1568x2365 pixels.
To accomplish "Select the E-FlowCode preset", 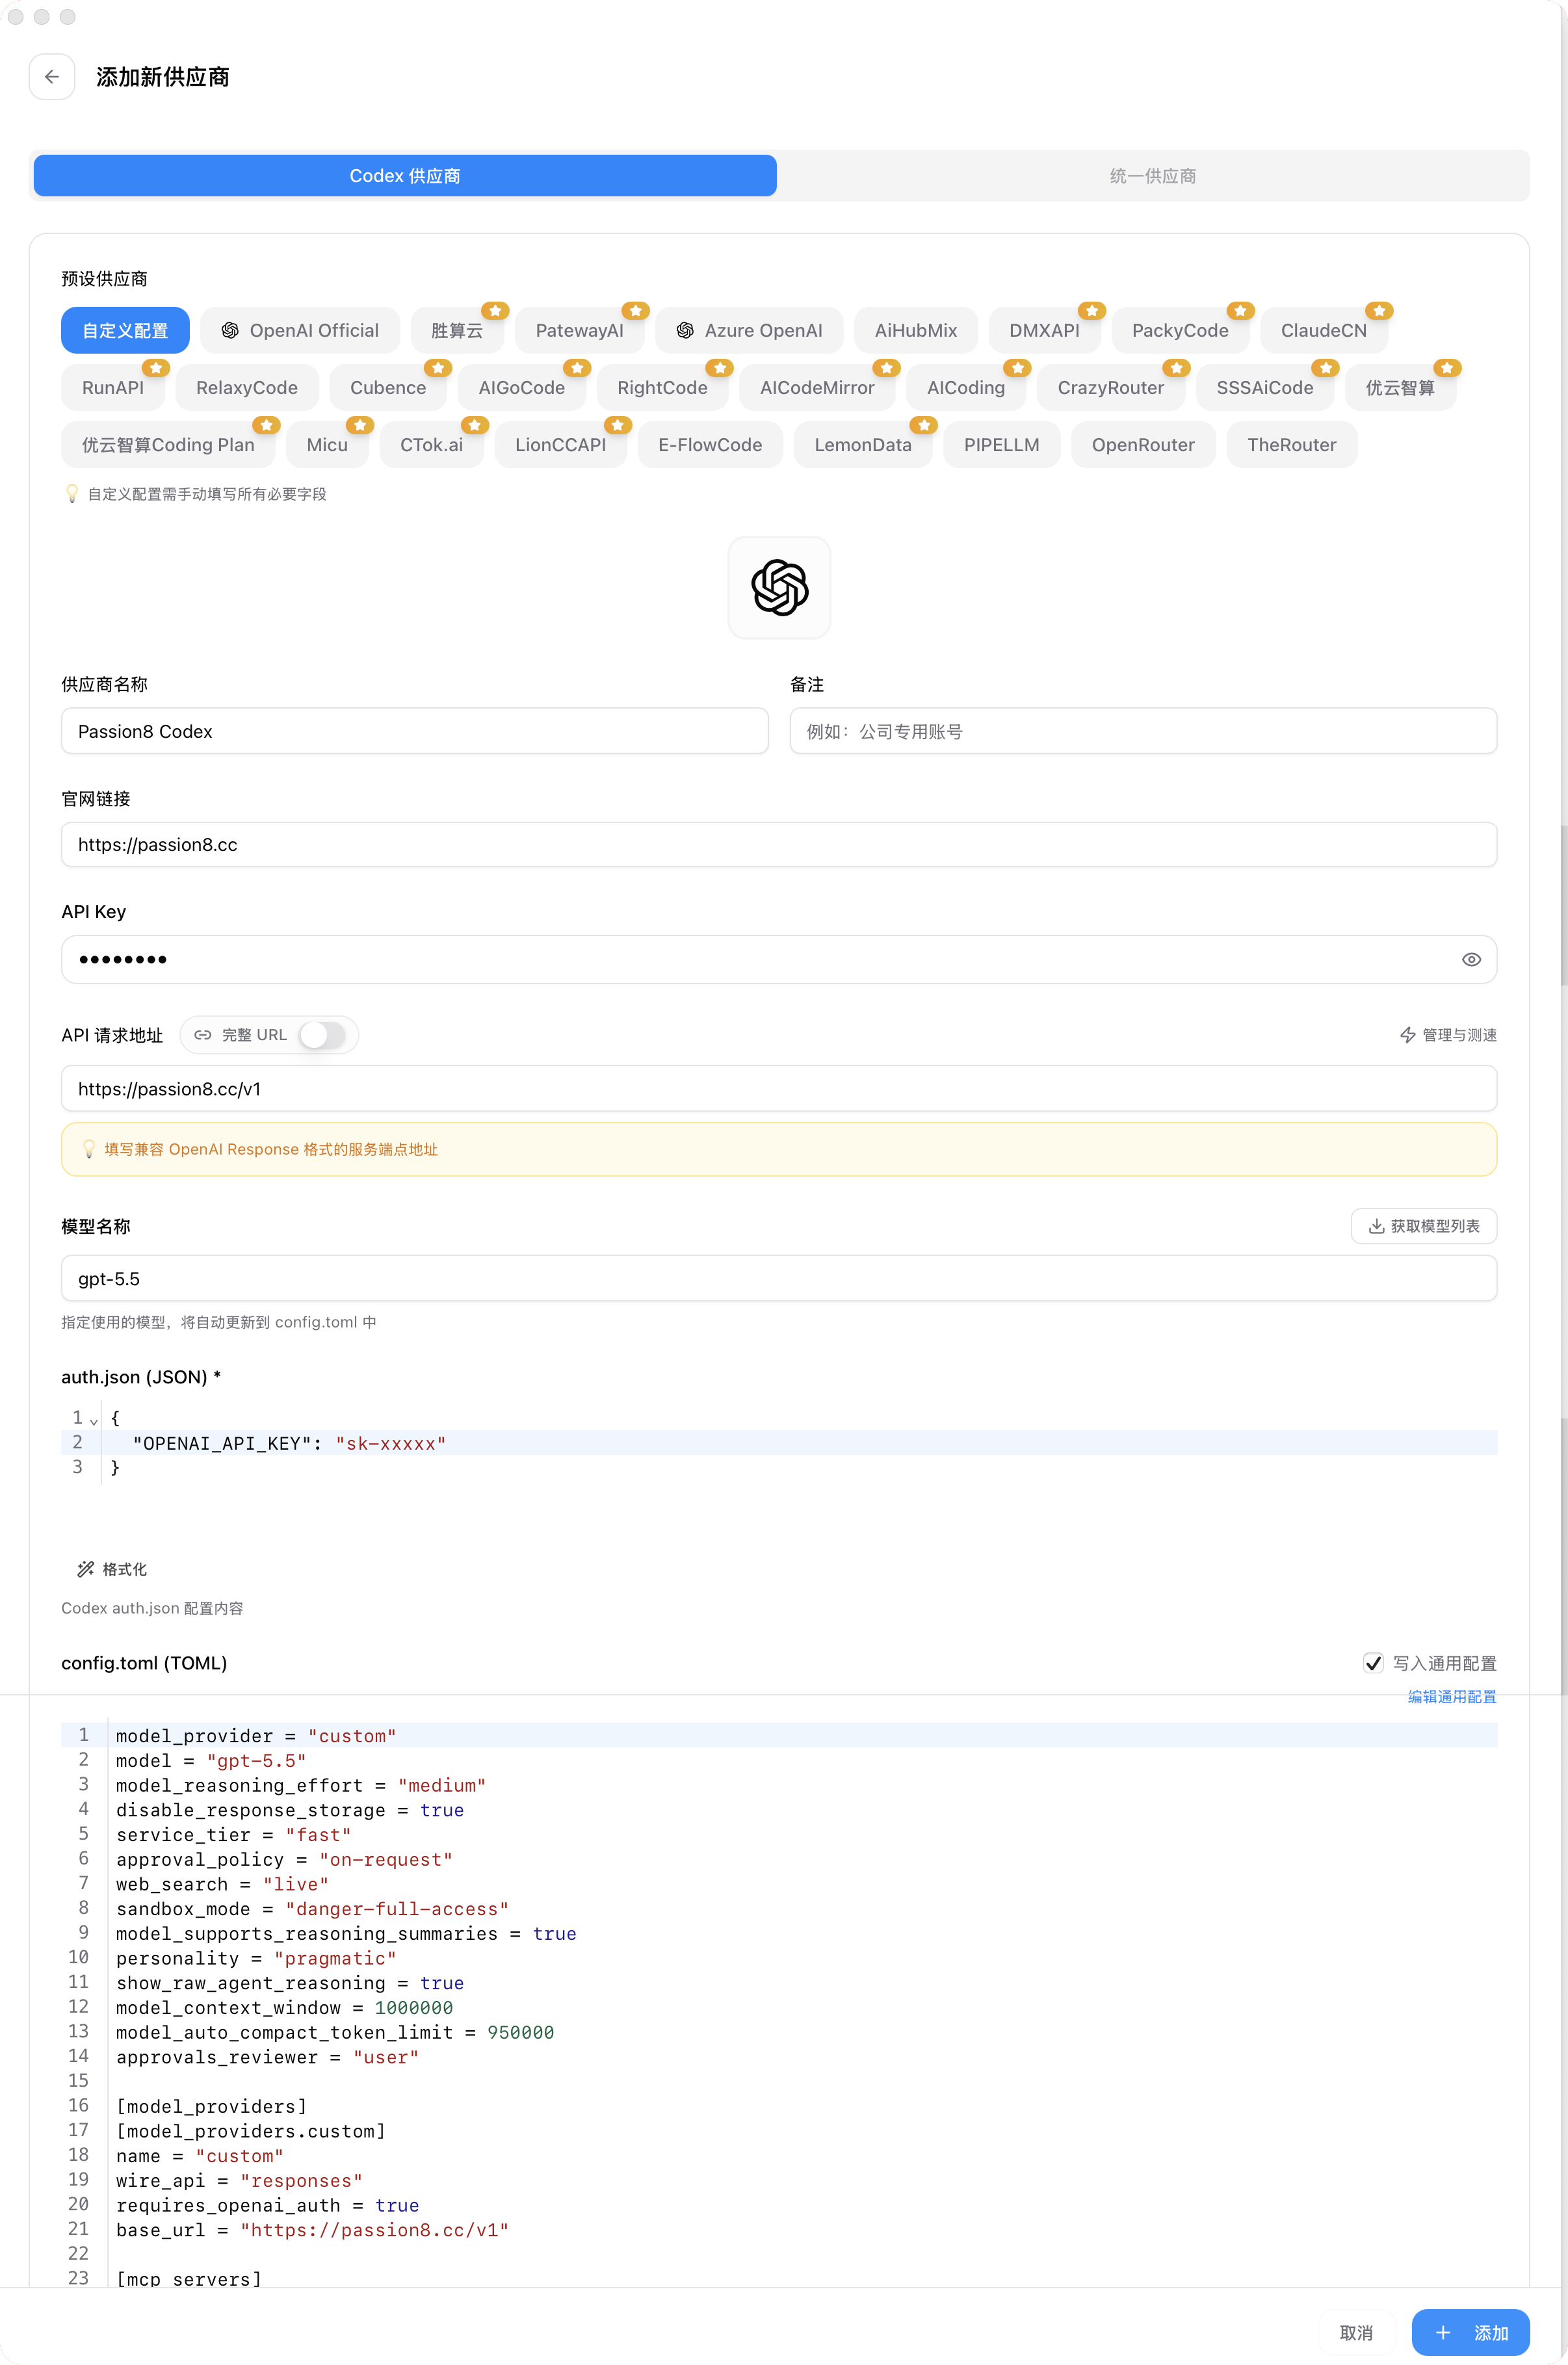I will point(710,444).
